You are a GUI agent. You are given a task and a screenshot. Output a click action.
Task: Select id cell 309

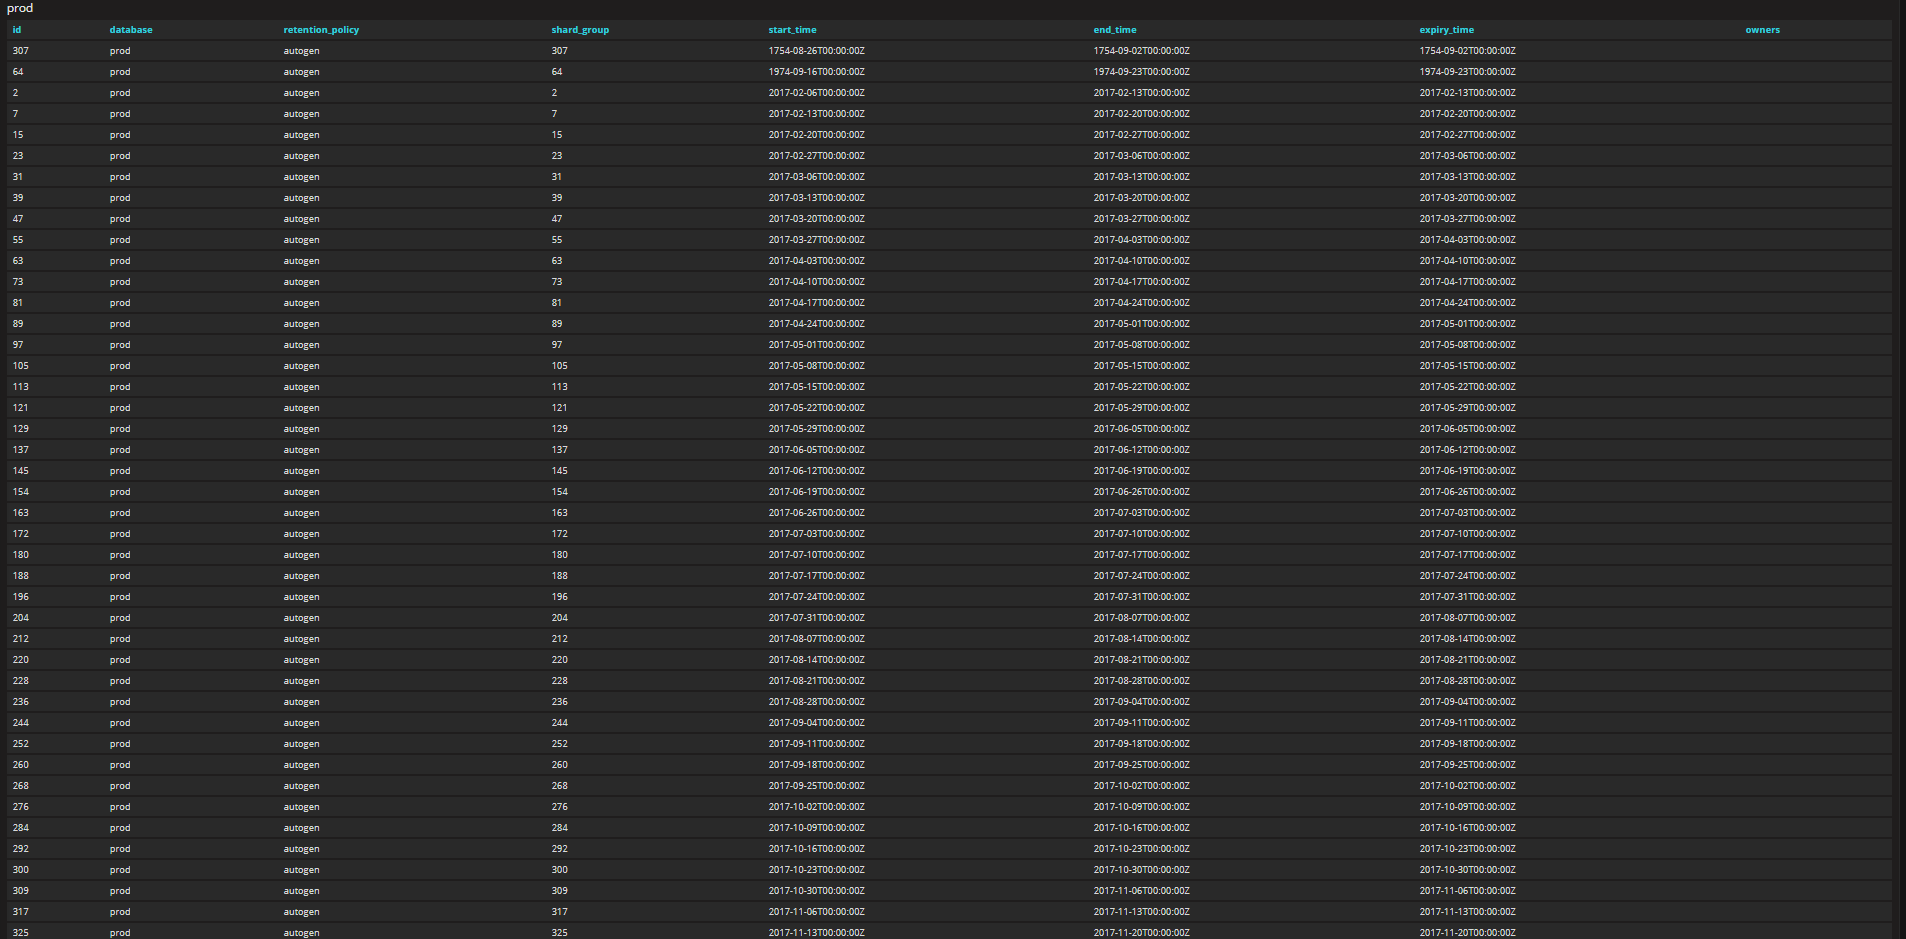click(x=21, y=891)
